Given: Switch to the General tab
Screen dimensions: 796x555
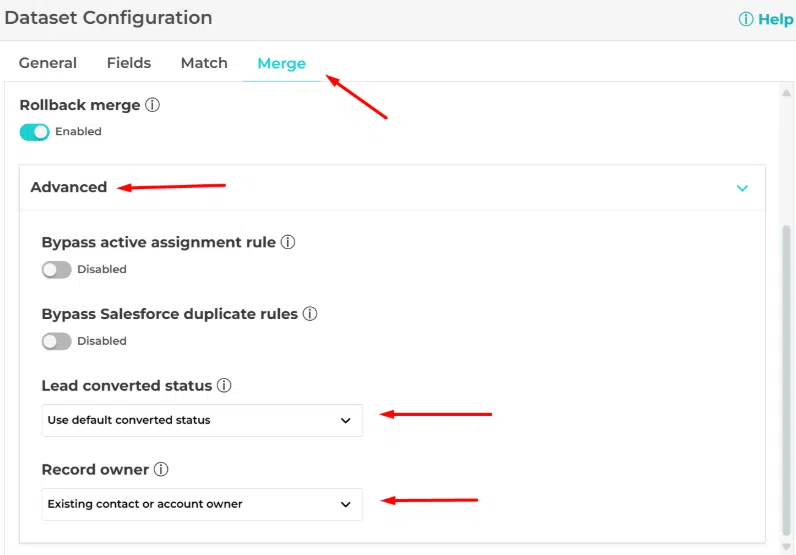Looking at the screenshot, I should pos(48,63).
